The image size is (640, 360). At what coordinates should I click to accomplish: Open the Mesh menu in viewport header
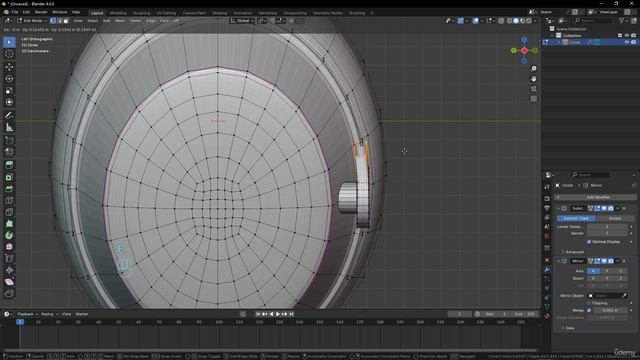(x=120, y=20)
